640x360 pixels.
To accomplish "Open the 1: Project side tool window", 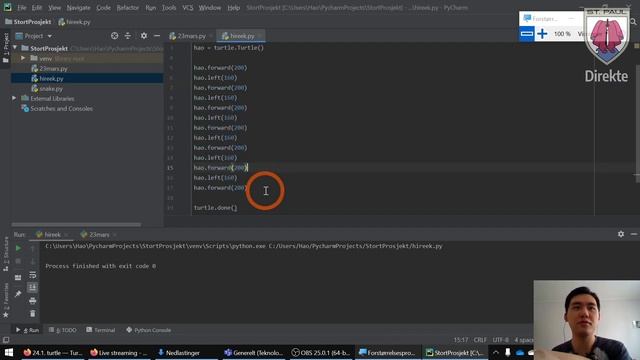I will tap(6, 48).
